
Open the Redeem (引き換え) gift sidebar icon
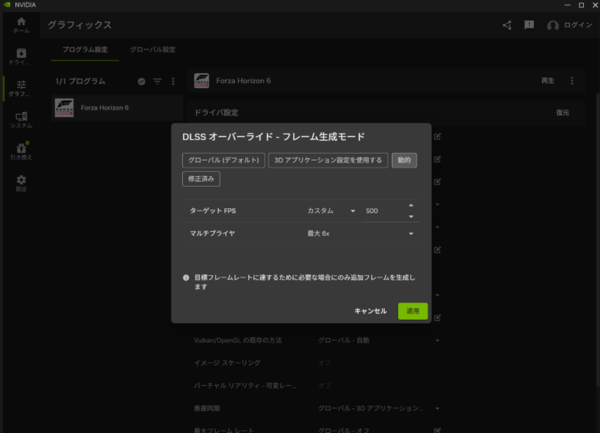coord(21,151)
